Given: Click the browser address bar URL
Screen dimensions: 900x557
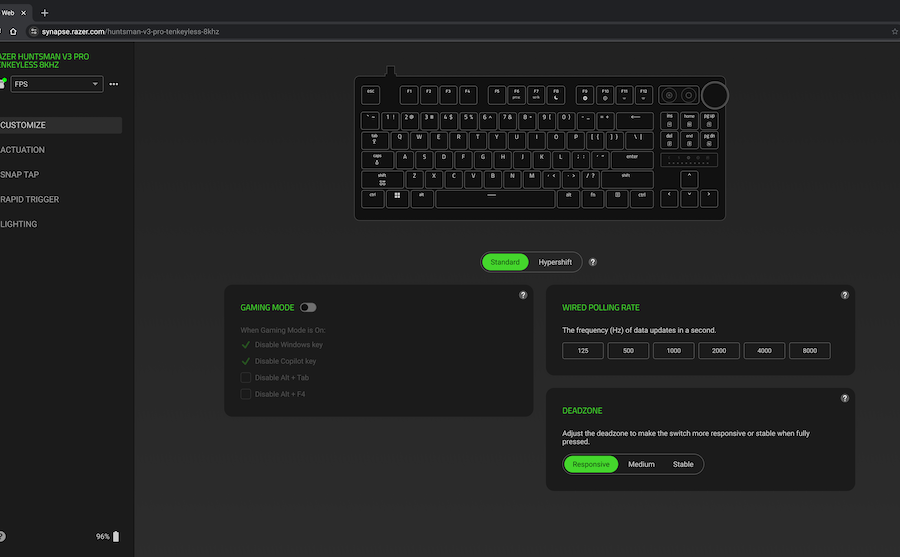Looking at the screenshot, I should tap(130, 32).
